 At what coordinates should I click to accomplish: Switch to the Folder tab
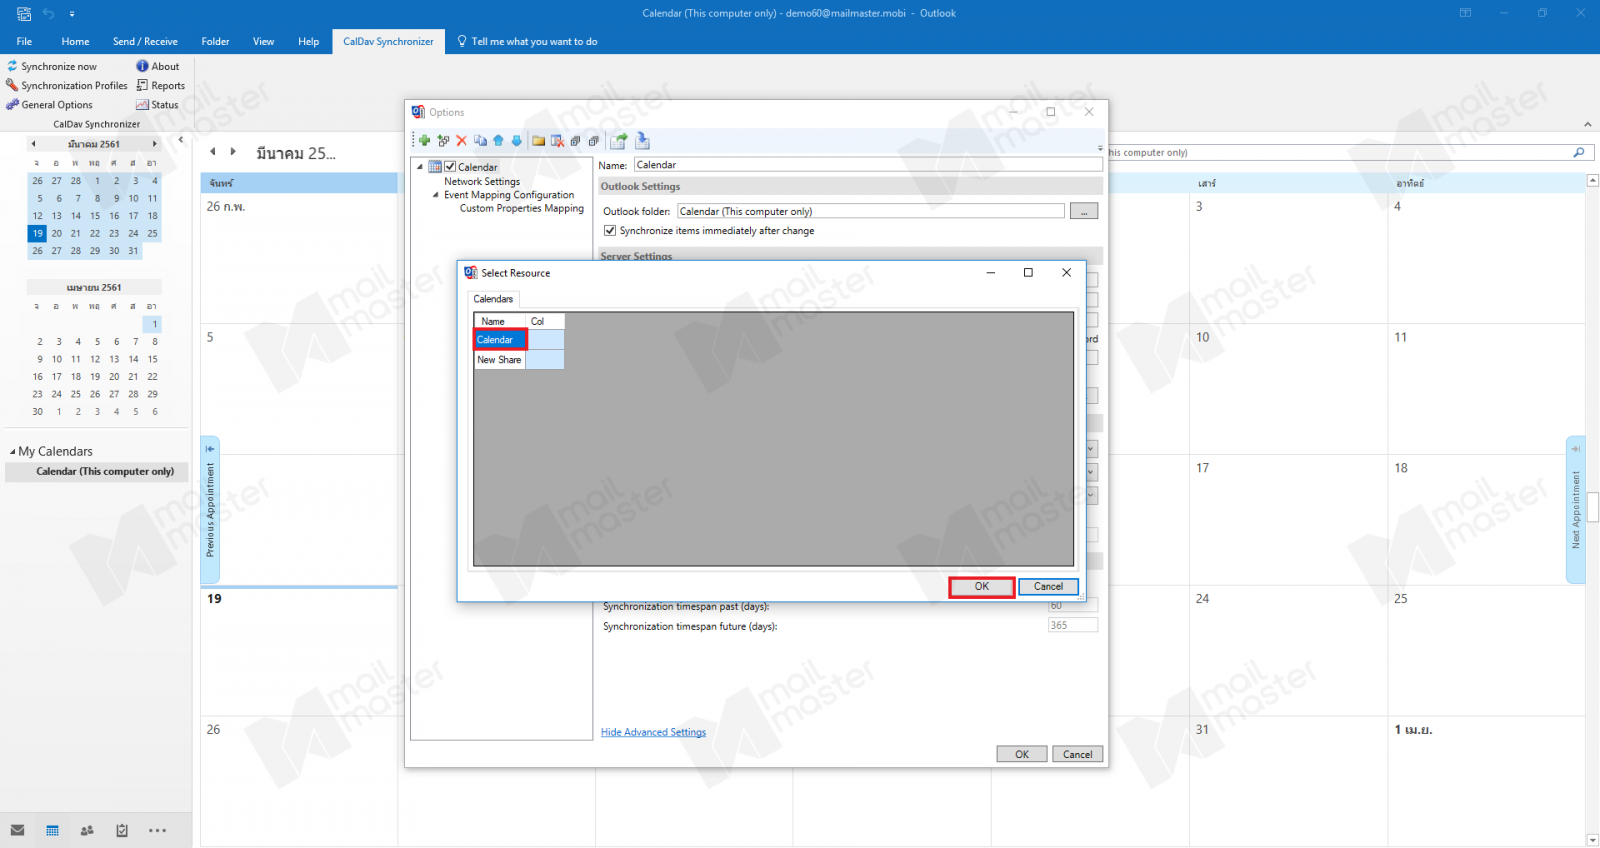pos(215,42)
